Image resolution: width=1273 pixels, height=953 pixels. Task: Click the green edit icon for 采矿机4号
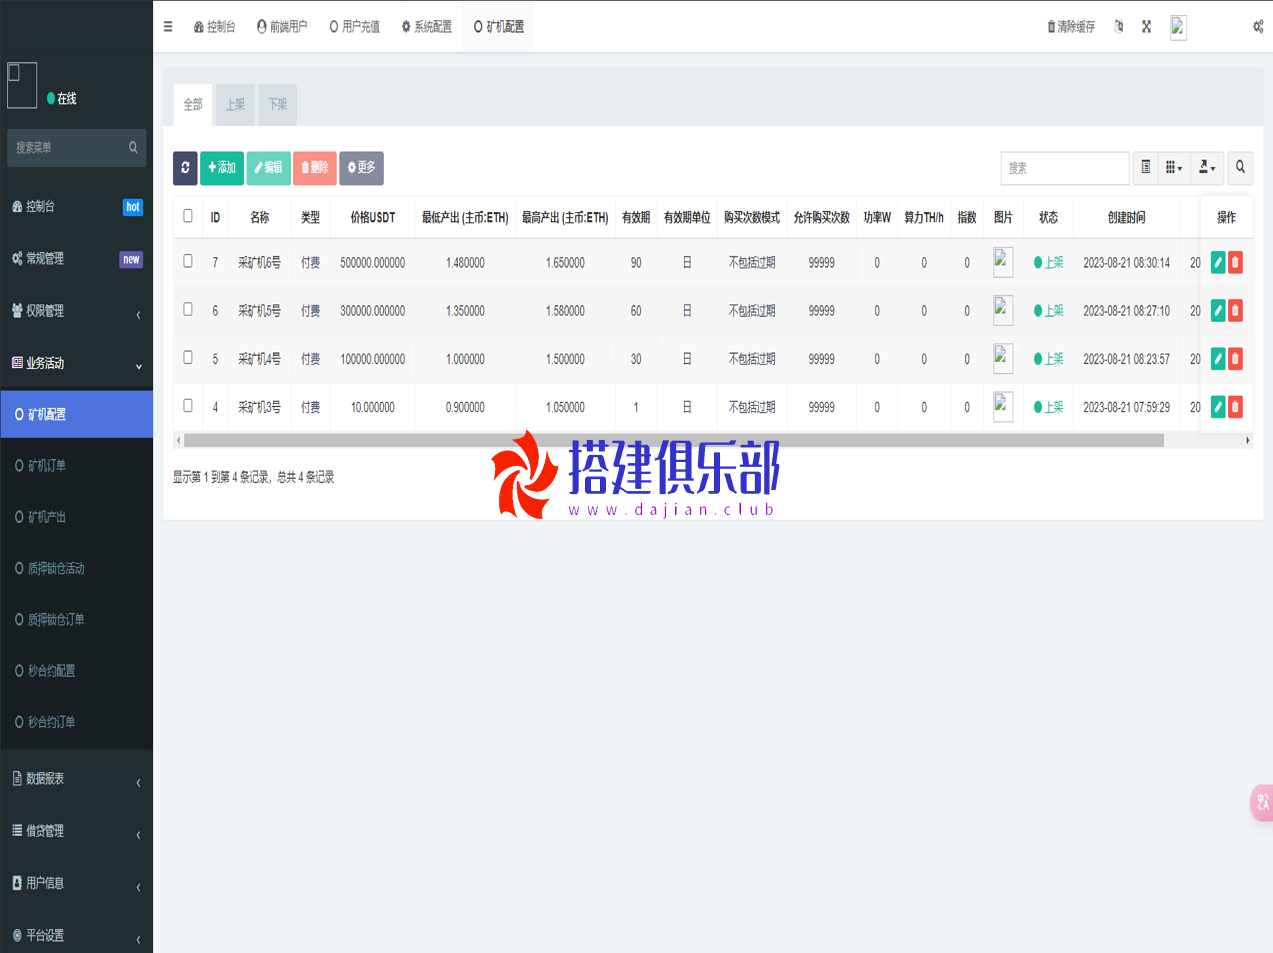[1218, 358]
